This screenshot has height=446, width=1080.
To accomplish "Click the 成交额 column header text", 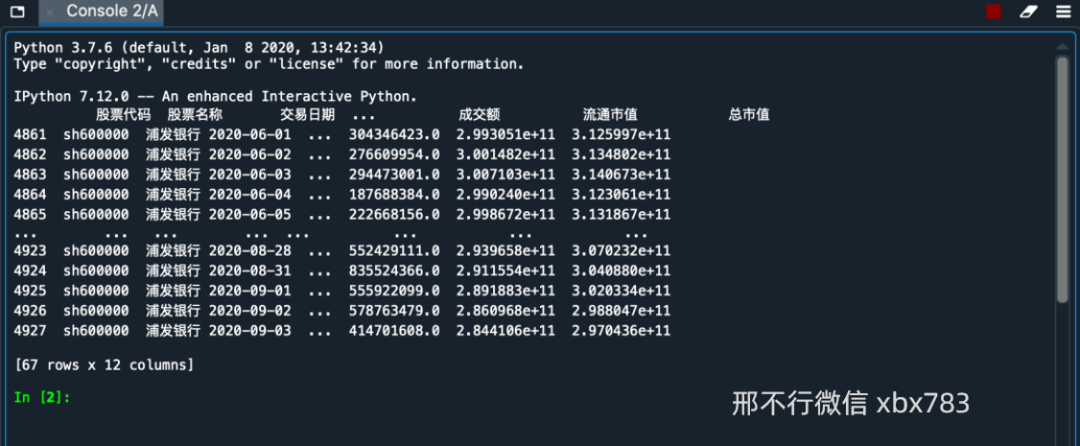I will click(479, 115).
